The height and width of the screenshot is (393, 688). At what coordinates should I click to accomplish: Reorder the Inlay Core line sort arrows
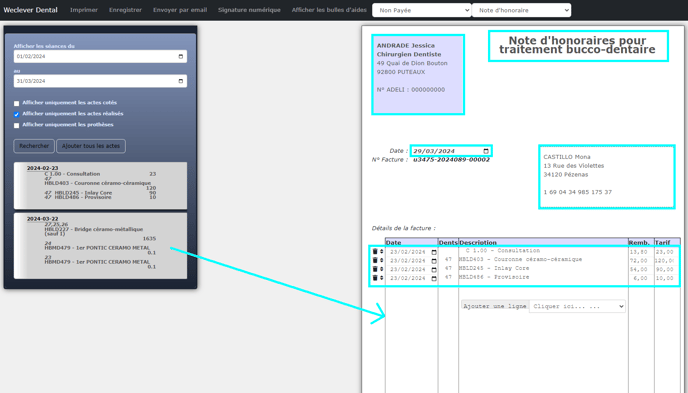[381, 269]
